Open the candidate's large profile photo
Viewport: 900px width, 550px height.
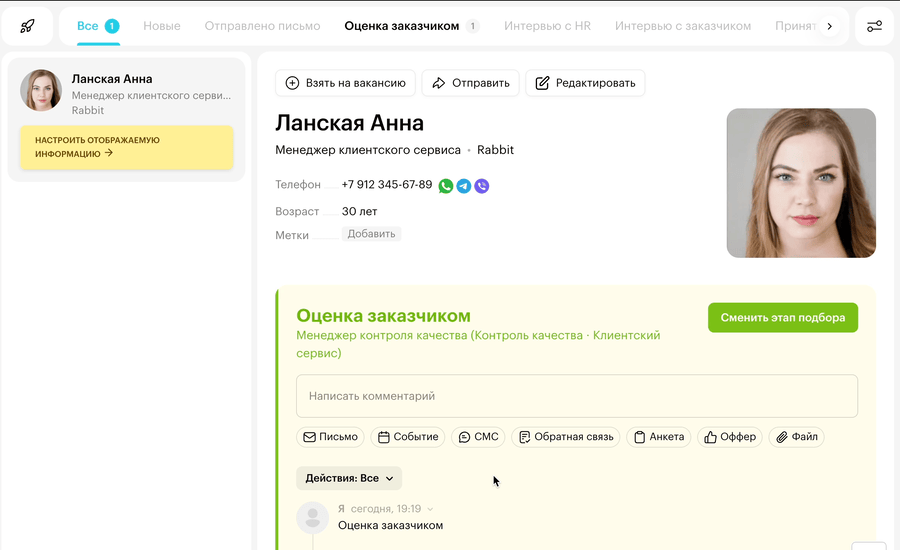(801, 183)
